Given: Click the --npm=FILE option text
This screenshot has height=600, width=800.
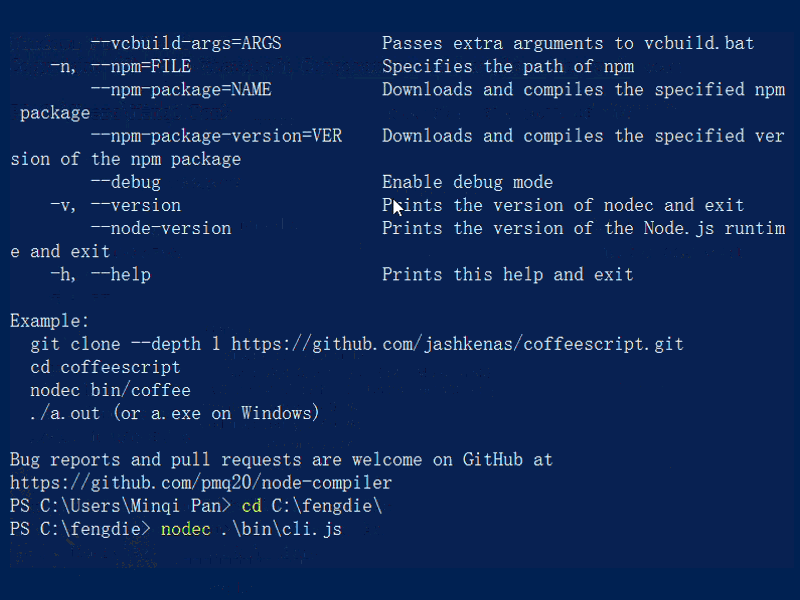Looking at the screenshot, I should pyautogui.click(x=141, y=66).
